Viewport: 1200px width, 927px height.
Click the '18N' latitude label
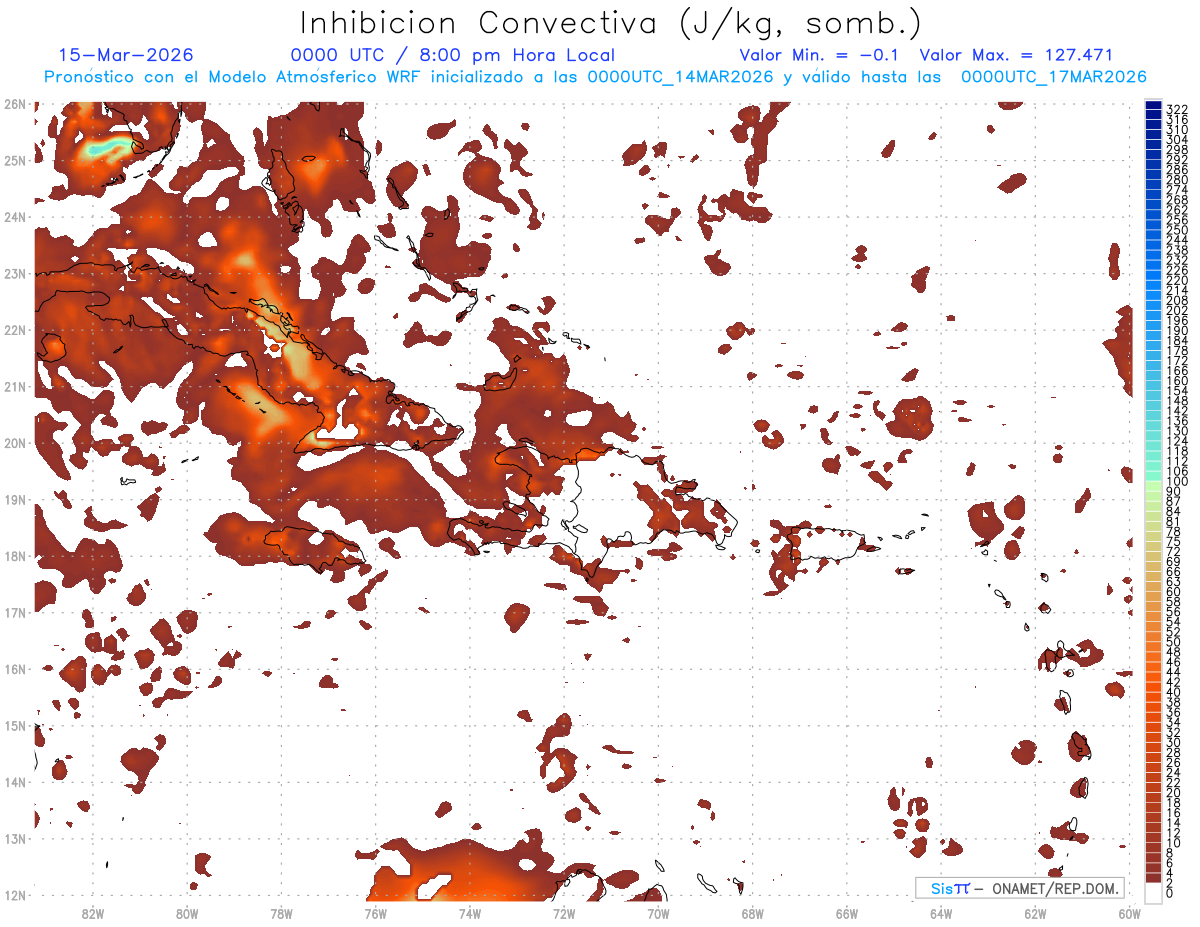[x=15, y=556]
